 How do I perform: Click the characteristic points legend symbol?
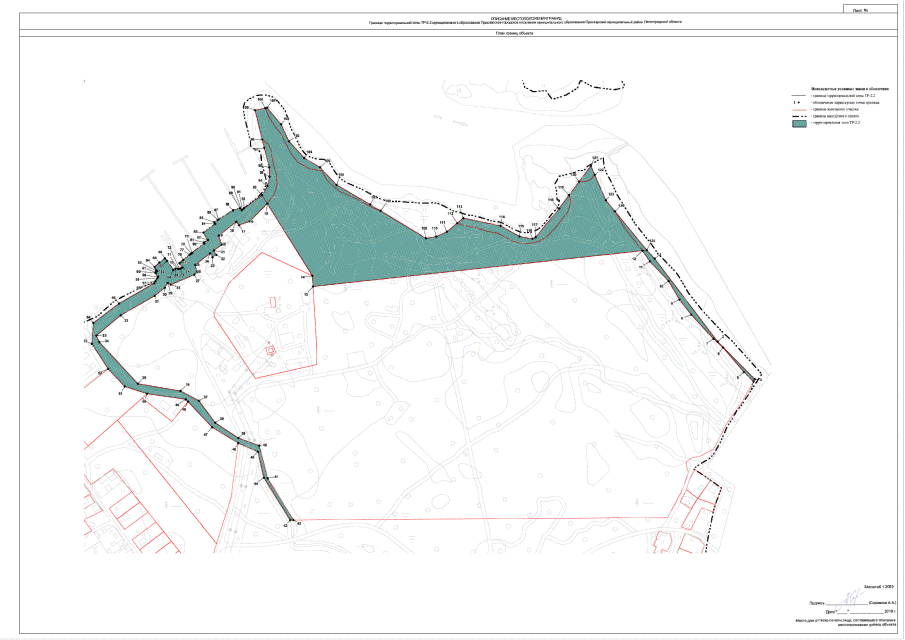[x=799, y=102]
